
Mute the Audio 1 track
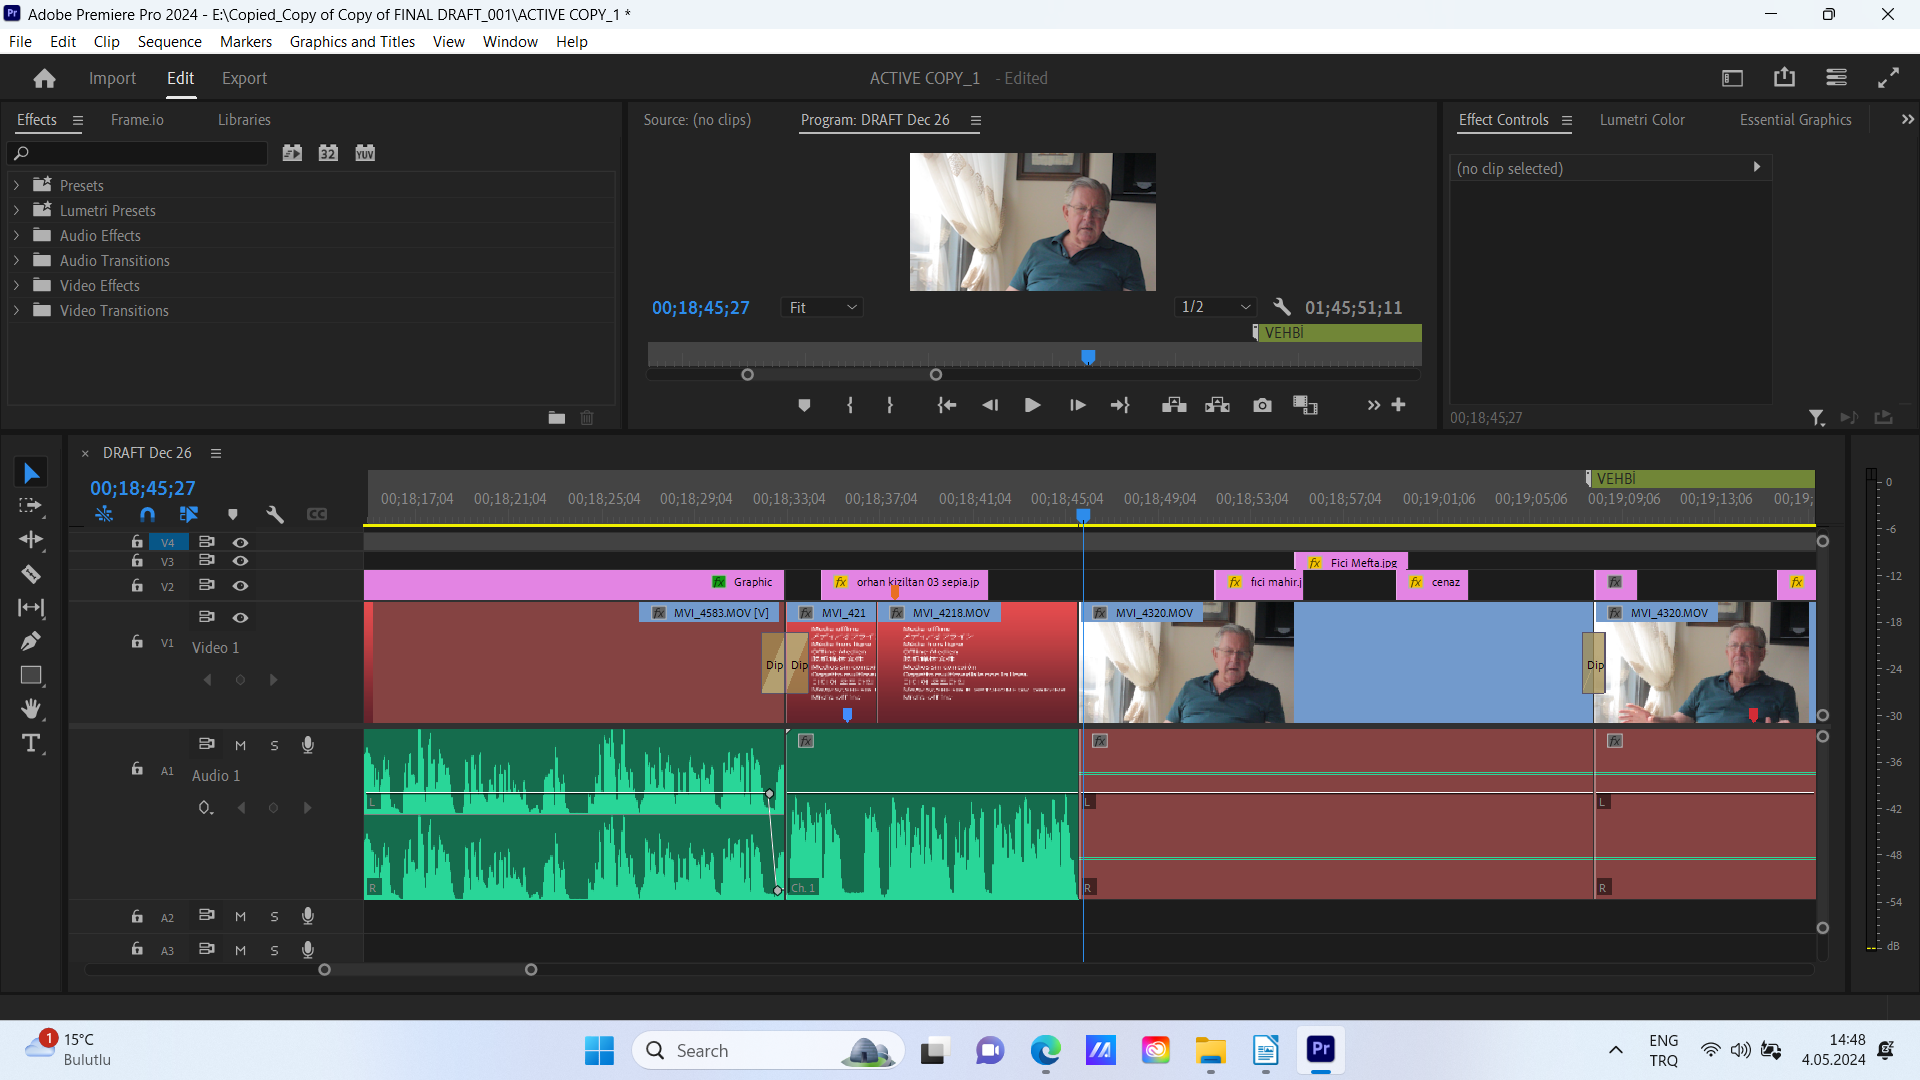240,745
